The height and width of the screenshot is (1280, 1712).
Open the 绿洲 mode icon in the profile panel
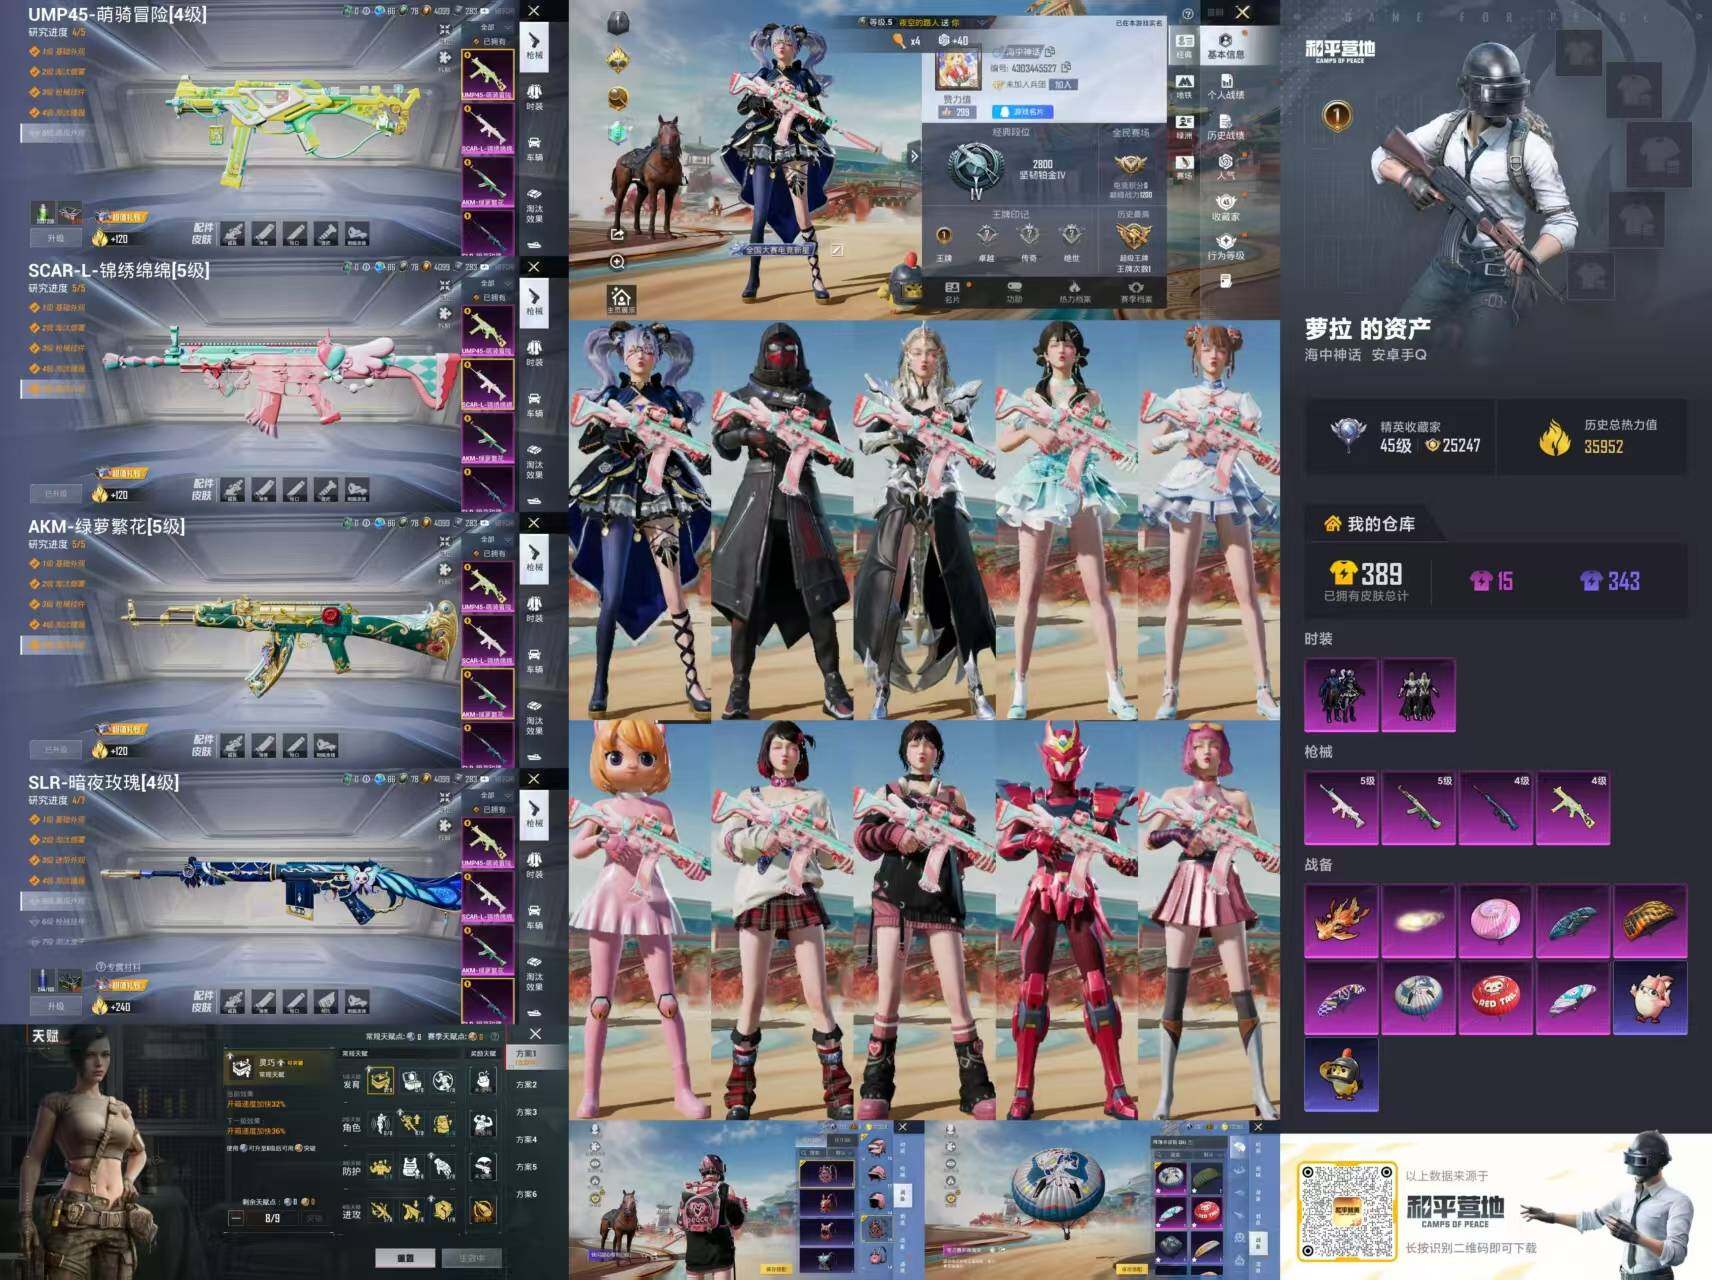[x=1185, y=126]
